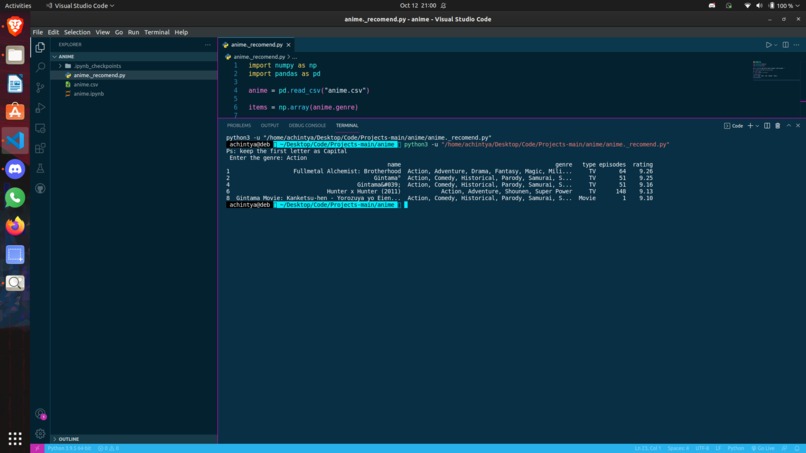Click the Code terminal label
Screen dimensions: 806x453
click(734, 125)
